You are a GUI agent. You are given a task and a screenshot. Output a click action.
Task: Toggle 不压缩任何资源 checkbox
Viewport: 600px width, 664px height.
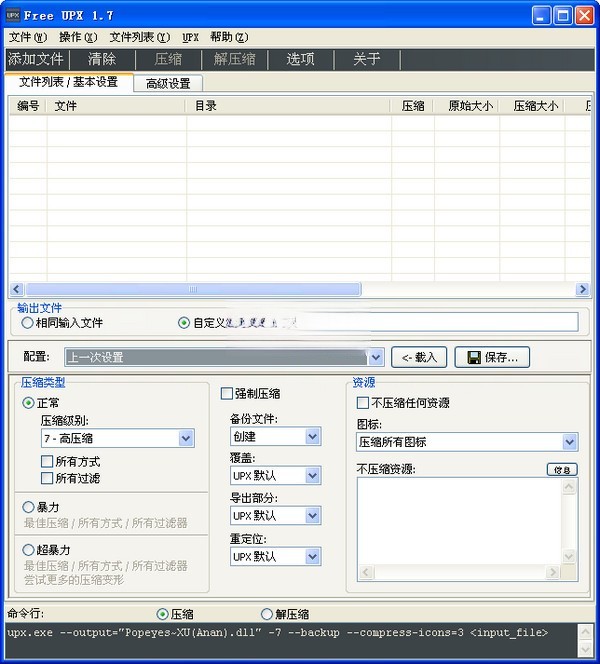tap(403, 403)
